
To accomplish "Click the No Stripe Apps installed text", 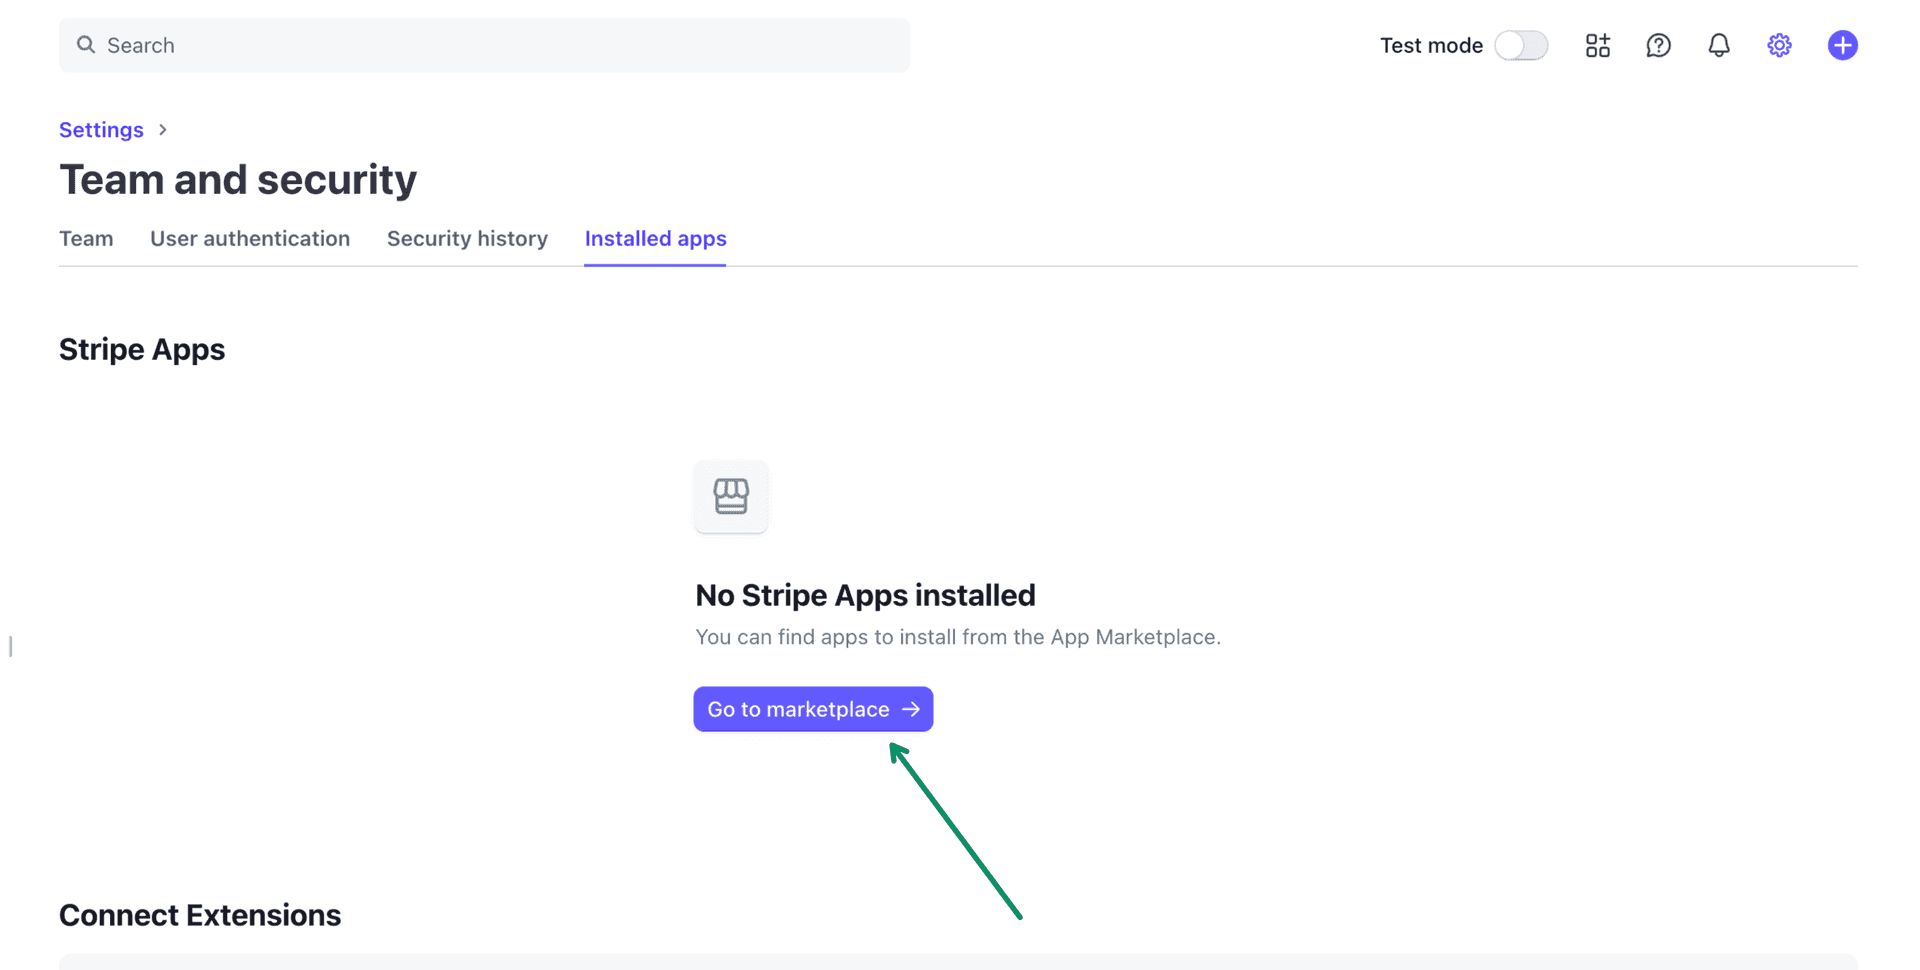I will [865, 595].
